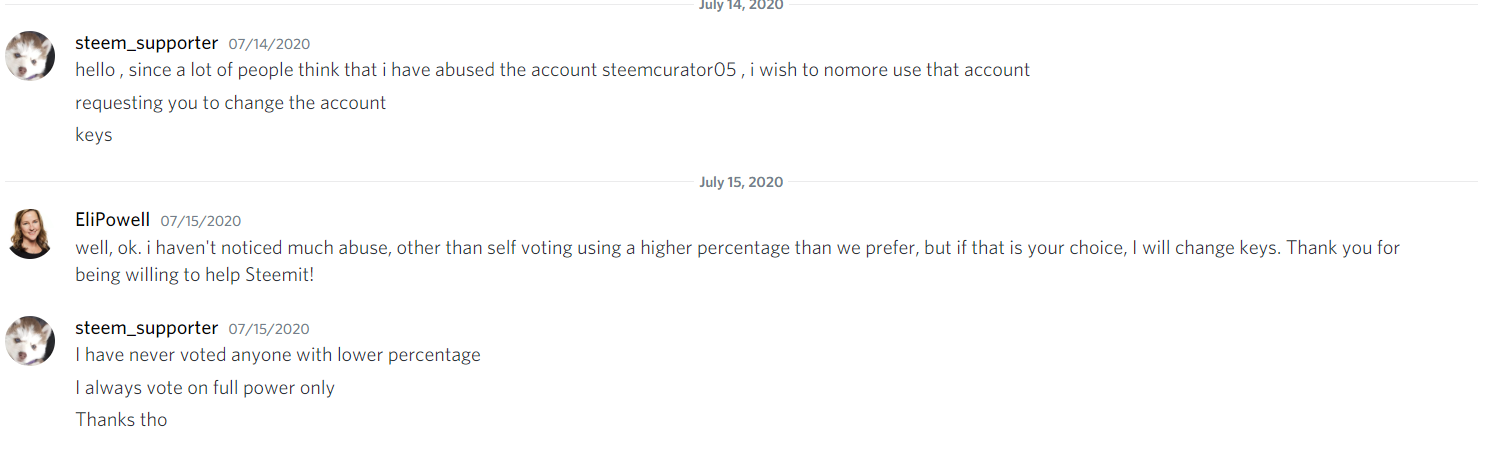Click the "being willing to help Steemit!" line

194,274
